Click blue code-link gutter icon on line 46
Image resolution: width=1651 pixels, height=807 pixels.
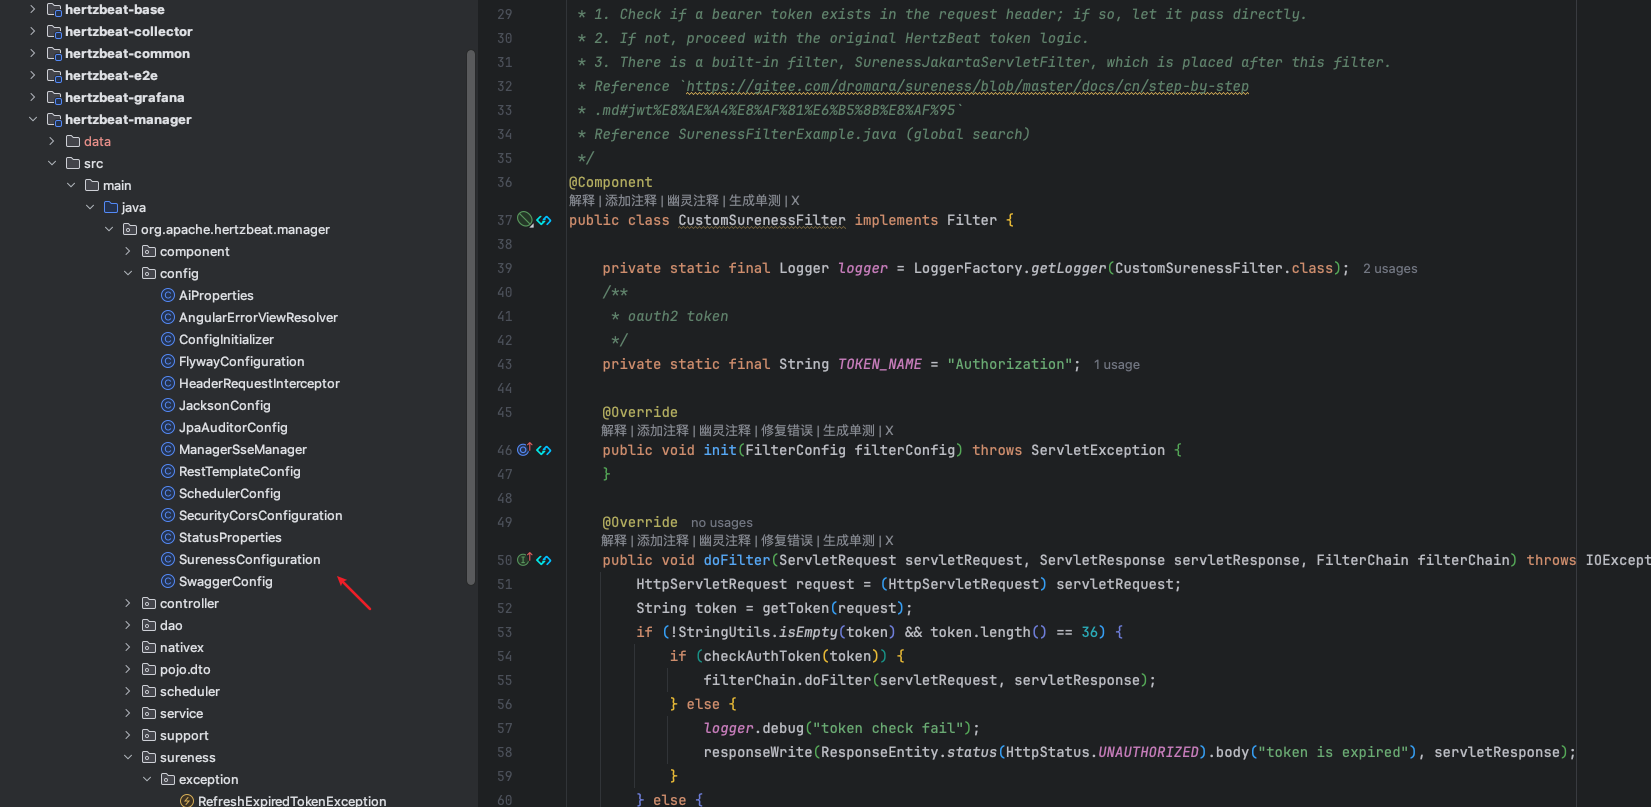[544, 450]
